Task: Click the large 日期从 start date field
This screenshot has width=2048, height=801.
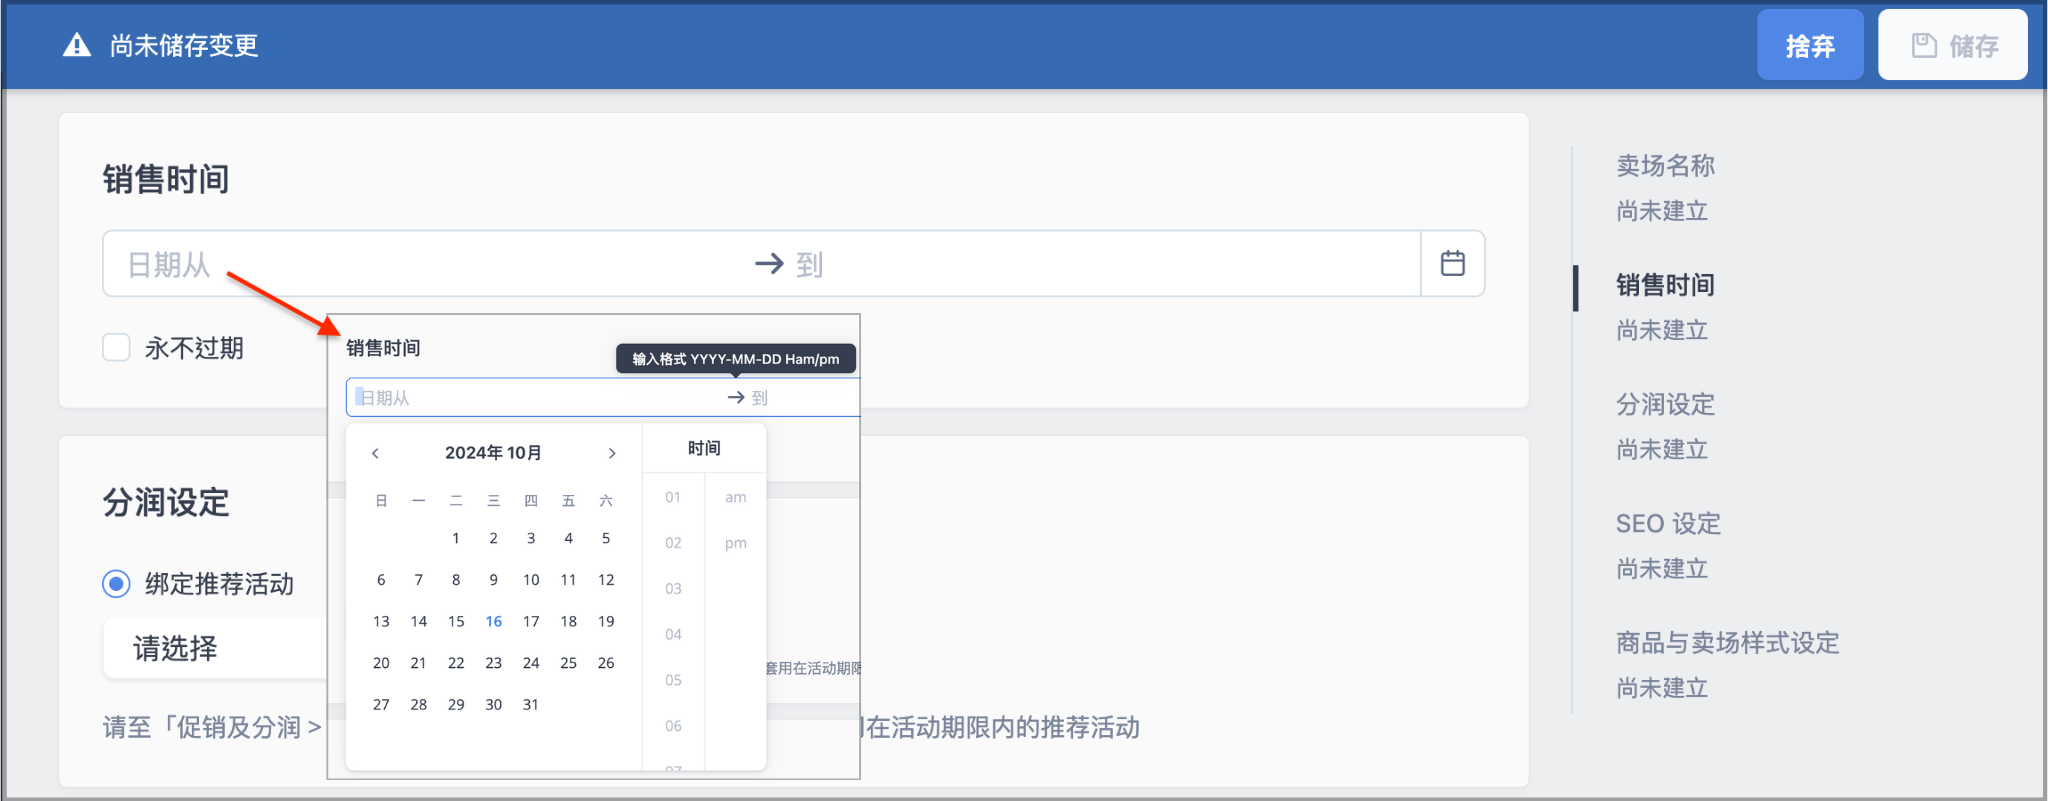Action: coord(430,264)
